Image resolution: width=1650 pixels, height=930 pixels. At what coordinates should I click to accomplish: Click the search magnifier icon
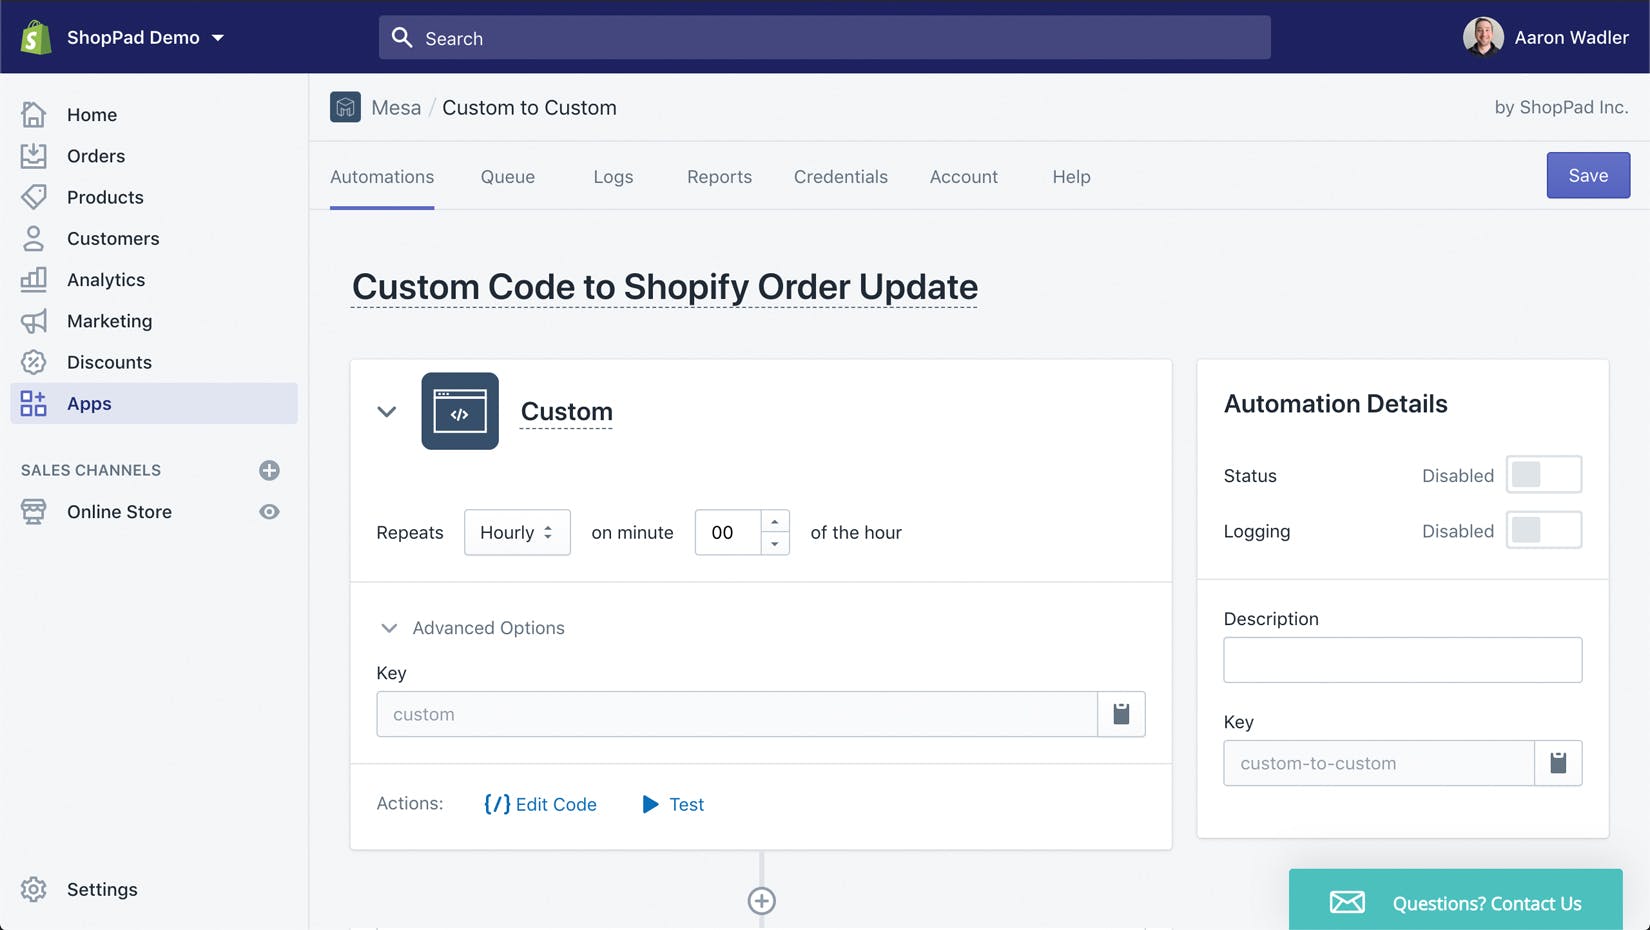point(402,37)
